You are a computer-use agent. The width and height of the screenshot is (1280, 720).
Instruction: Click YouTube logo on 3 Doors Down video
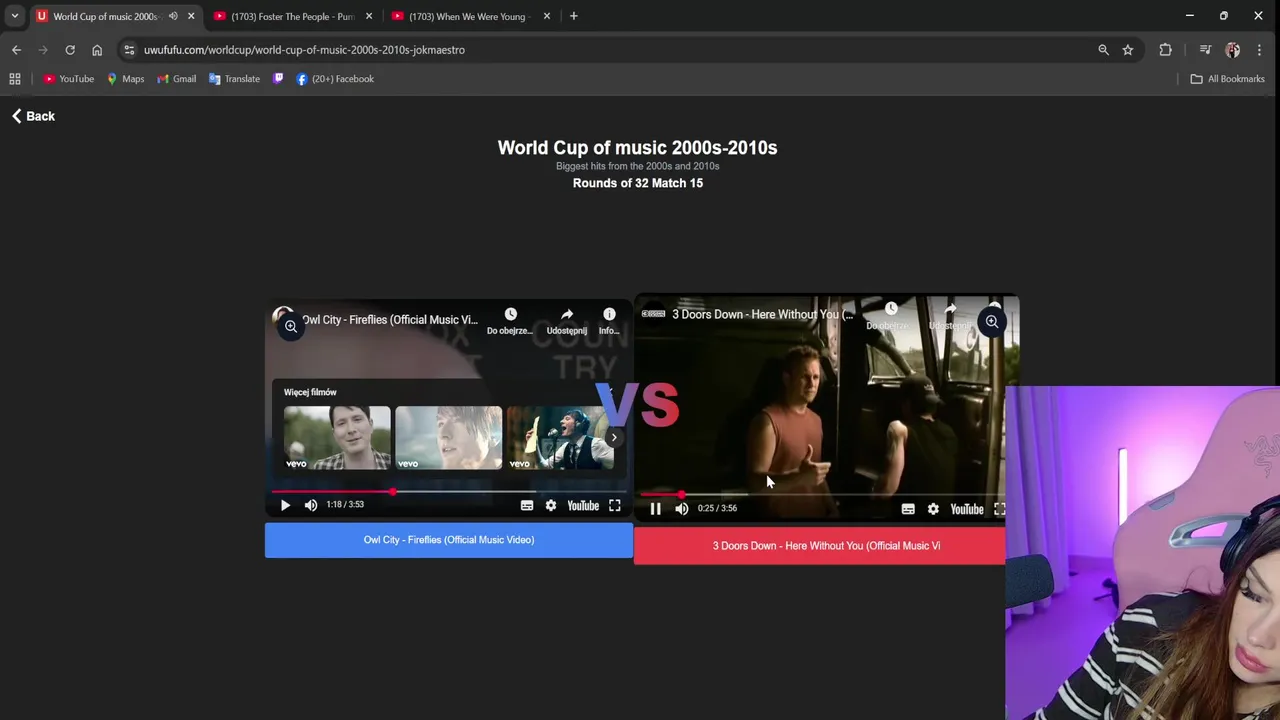click(967, 510)
